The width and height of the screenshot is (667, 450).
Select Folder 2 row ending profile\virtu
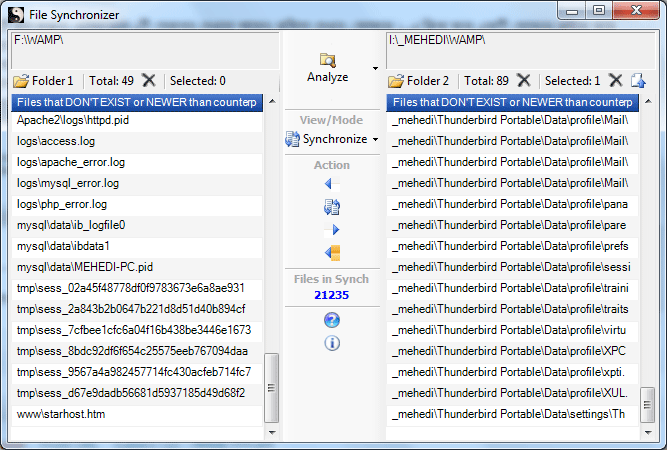pos(512,330)
